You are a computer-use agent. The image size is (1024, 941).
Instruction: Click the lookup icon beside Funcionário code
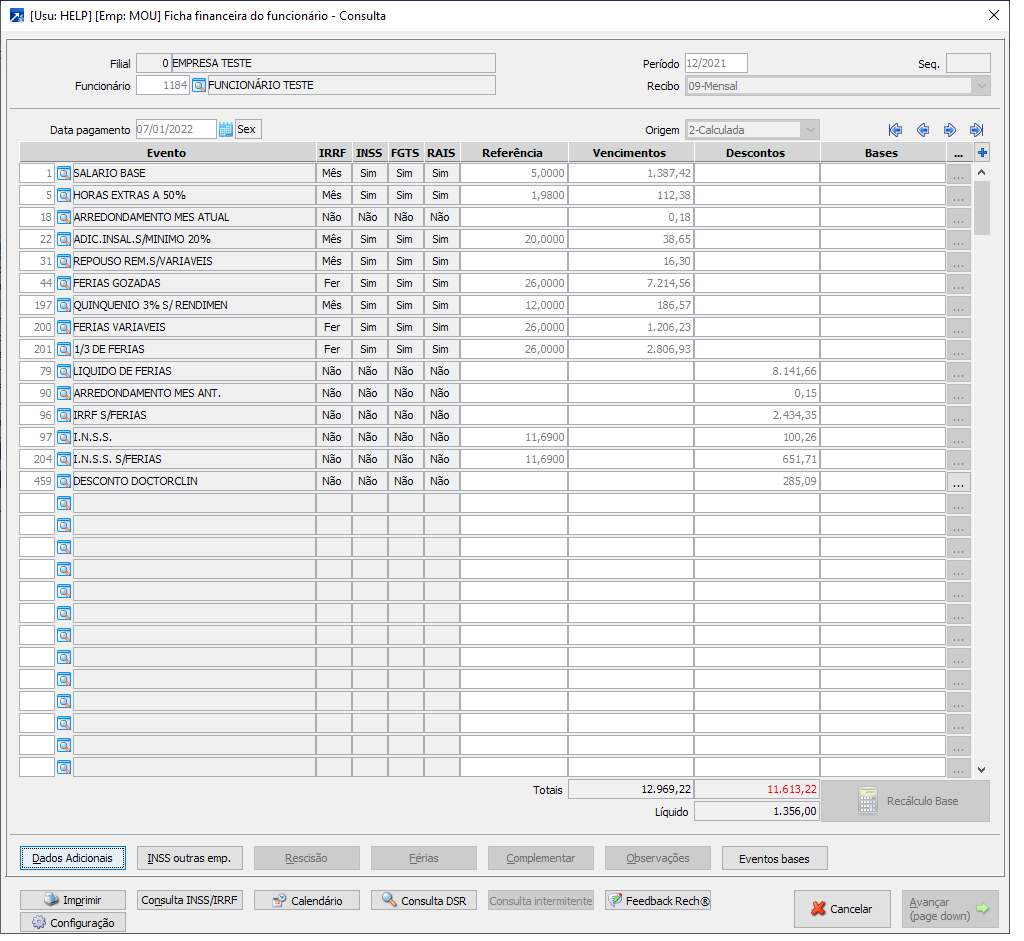[x=198, y=86]
